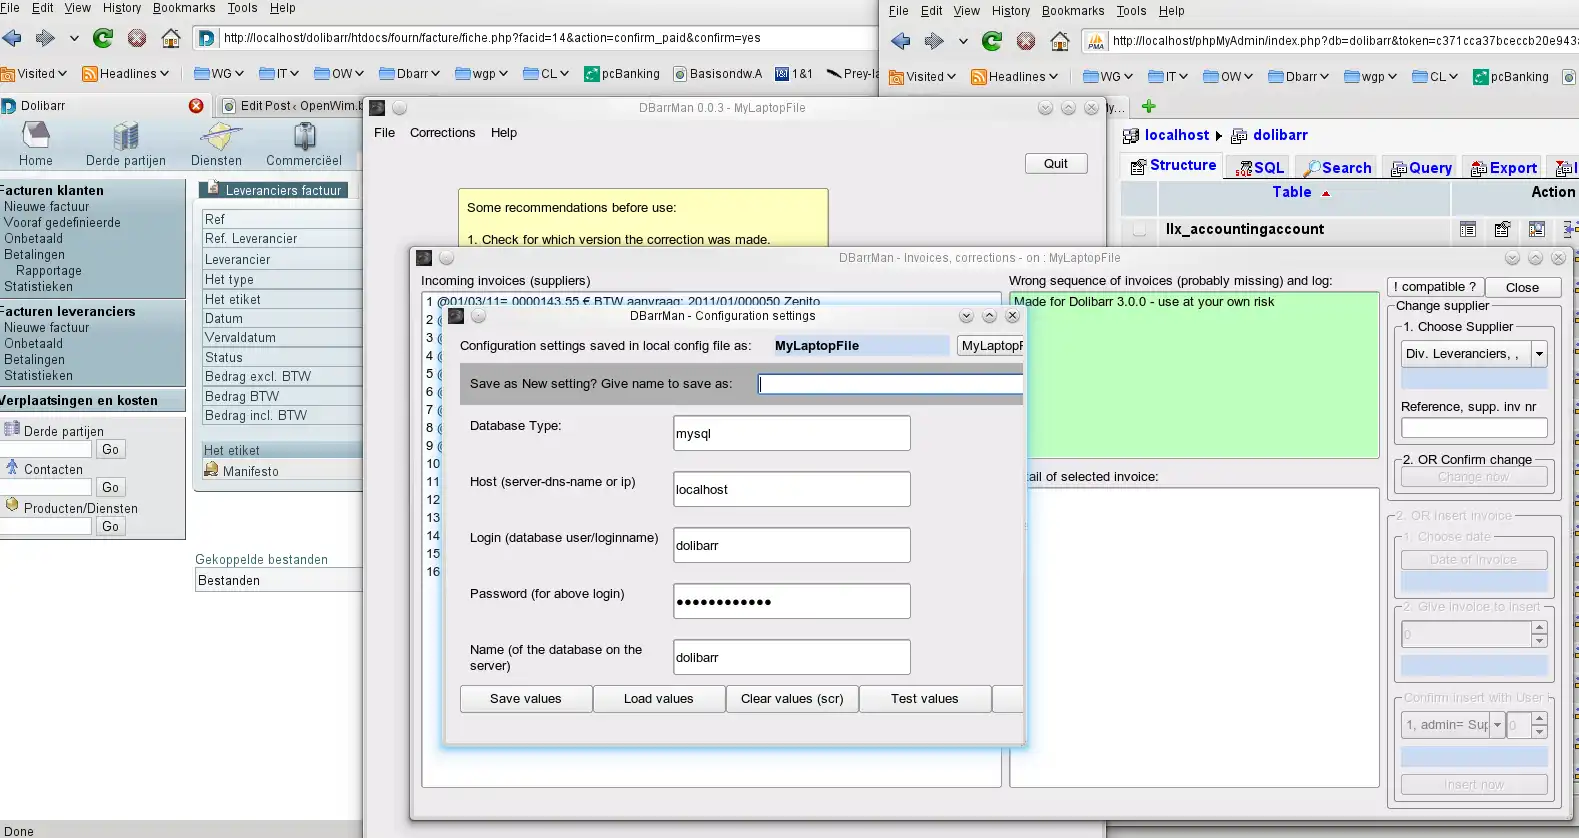Screen dimensions: 1579x838
Task: Open the Visited bookmarks dropdown in Dolibarr browser
Action: 35,74
